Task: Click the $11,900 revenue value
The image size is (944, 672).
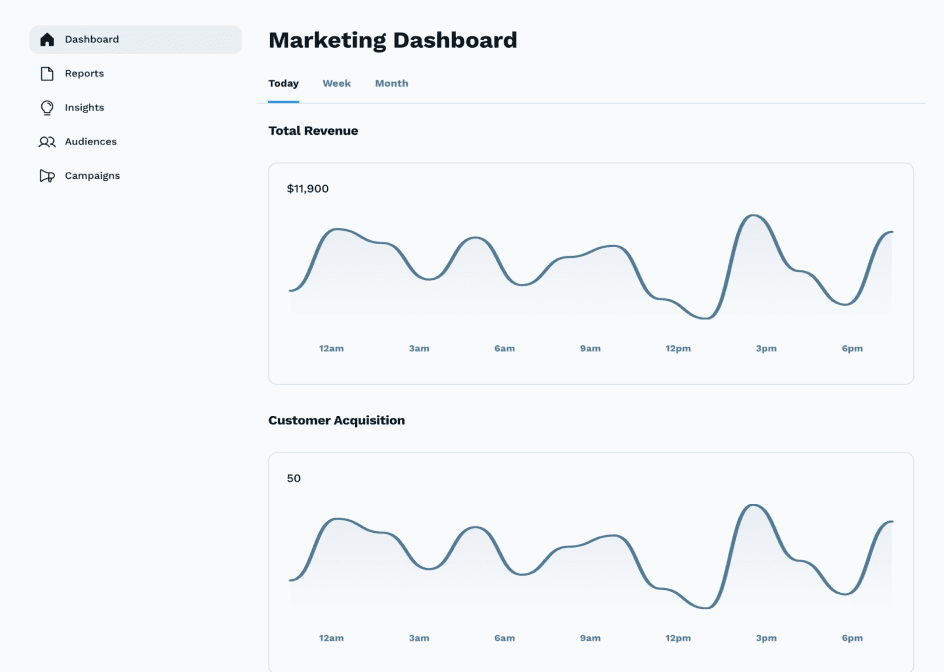Action: point(308,189)
